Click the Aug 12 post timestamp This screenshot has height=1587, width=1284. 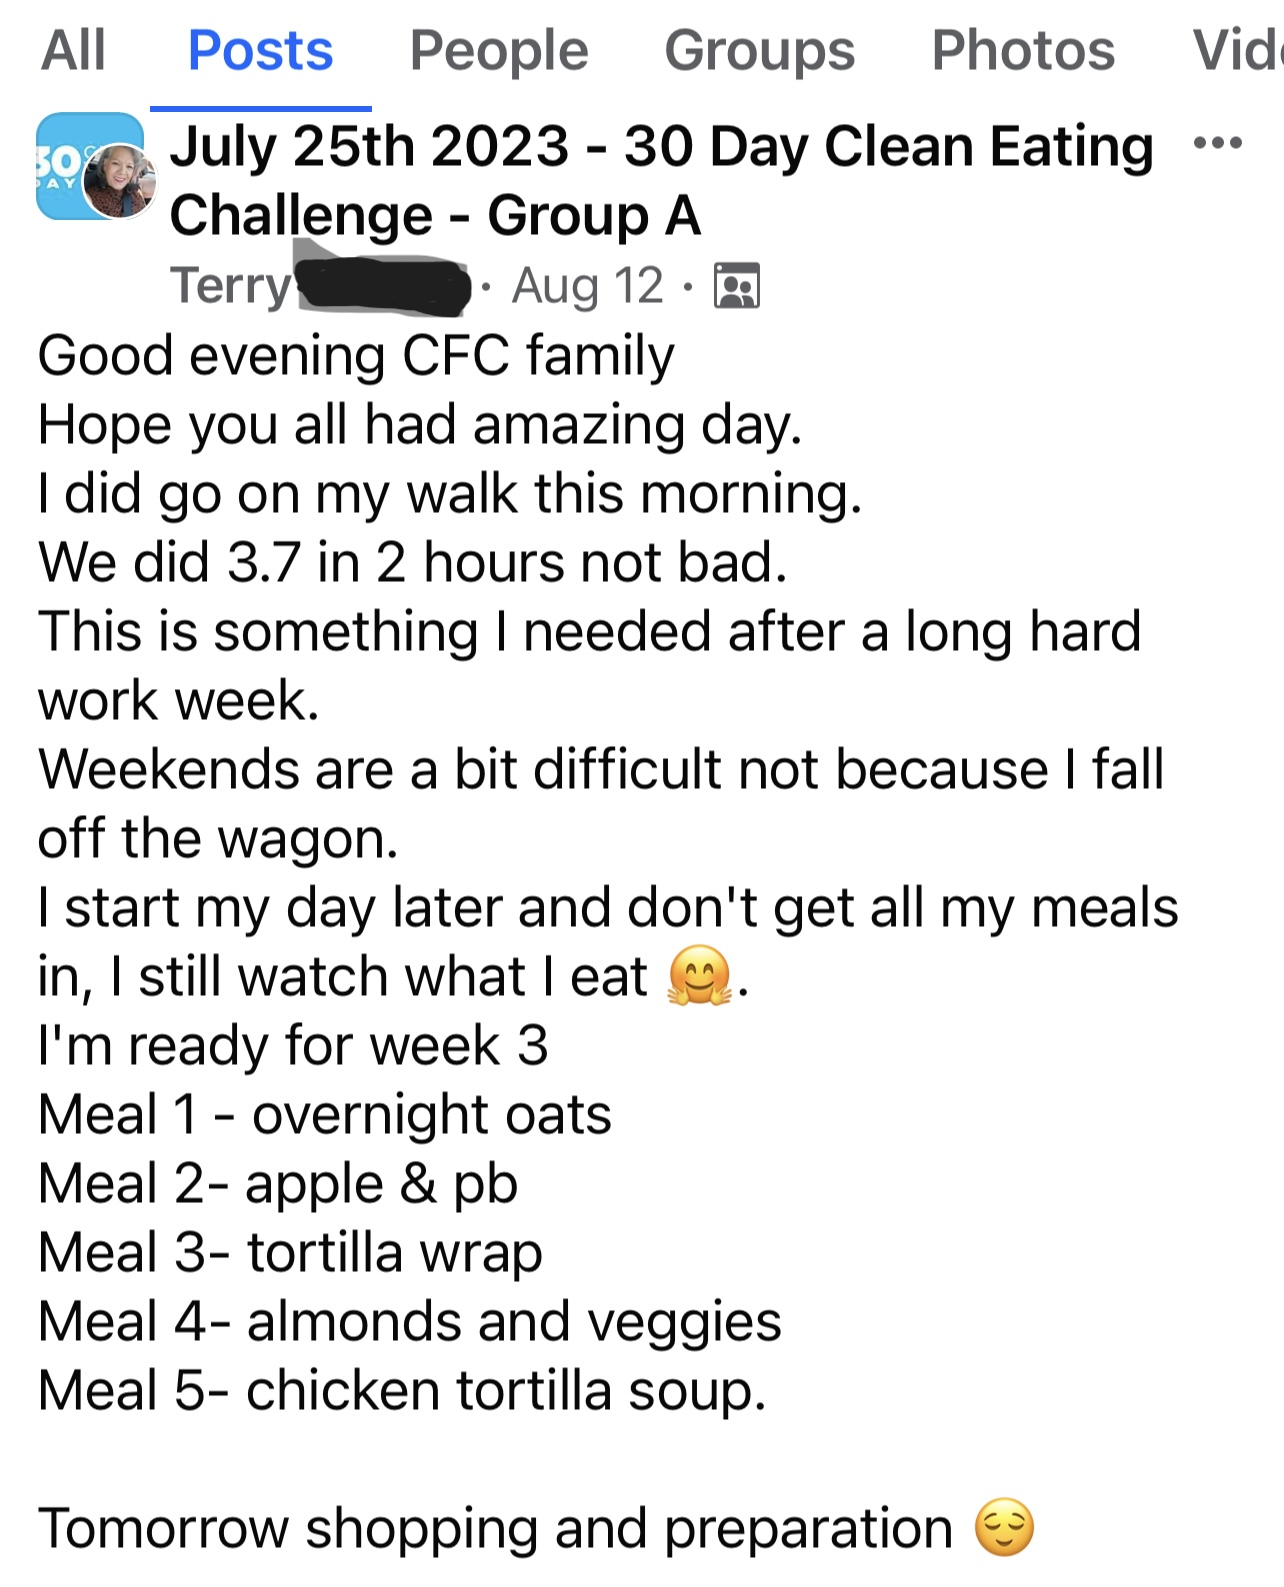pos(587,286)
